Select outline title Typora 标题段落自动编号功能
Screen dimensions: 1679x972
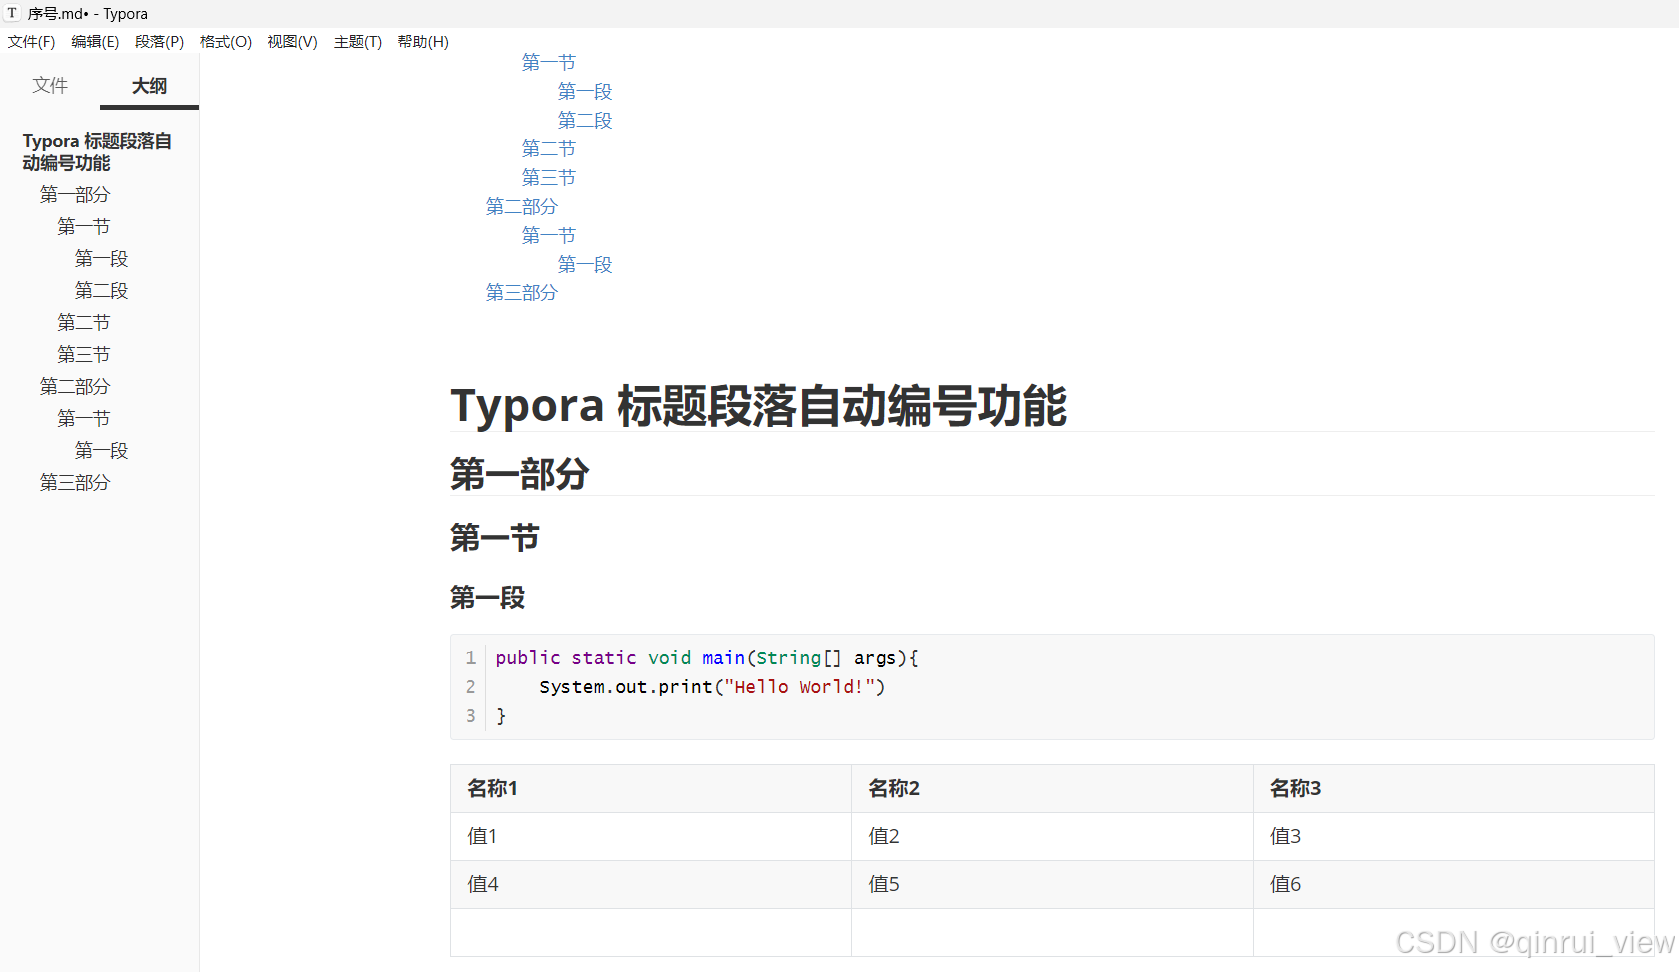pyautogui.click(x=97, y=152)
